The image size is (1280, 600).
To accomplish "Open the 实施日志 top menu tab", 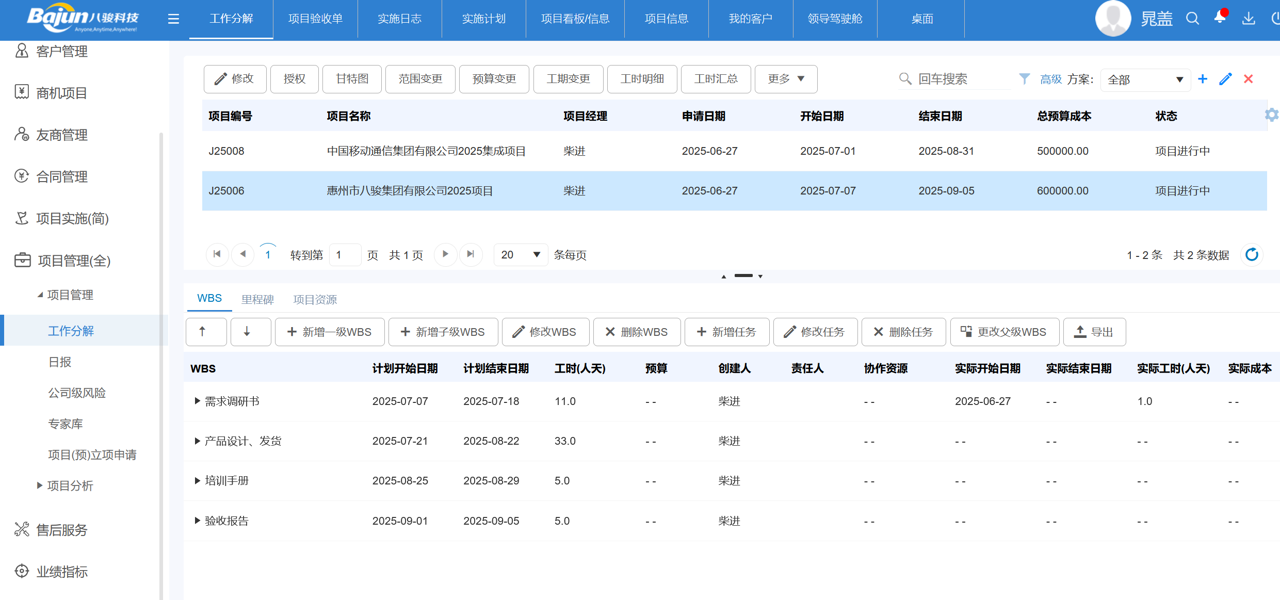I will [399, 19].
